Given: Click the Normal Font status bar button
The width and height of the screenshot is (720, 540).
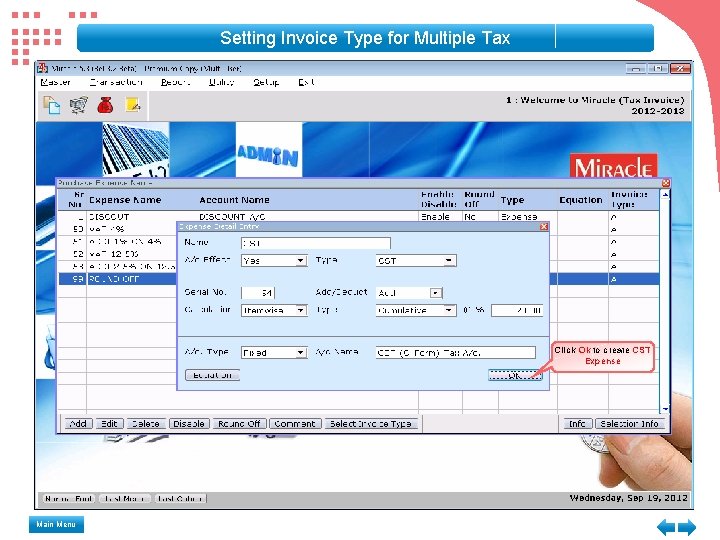Looking at the screenshot, I should point(69,499).
